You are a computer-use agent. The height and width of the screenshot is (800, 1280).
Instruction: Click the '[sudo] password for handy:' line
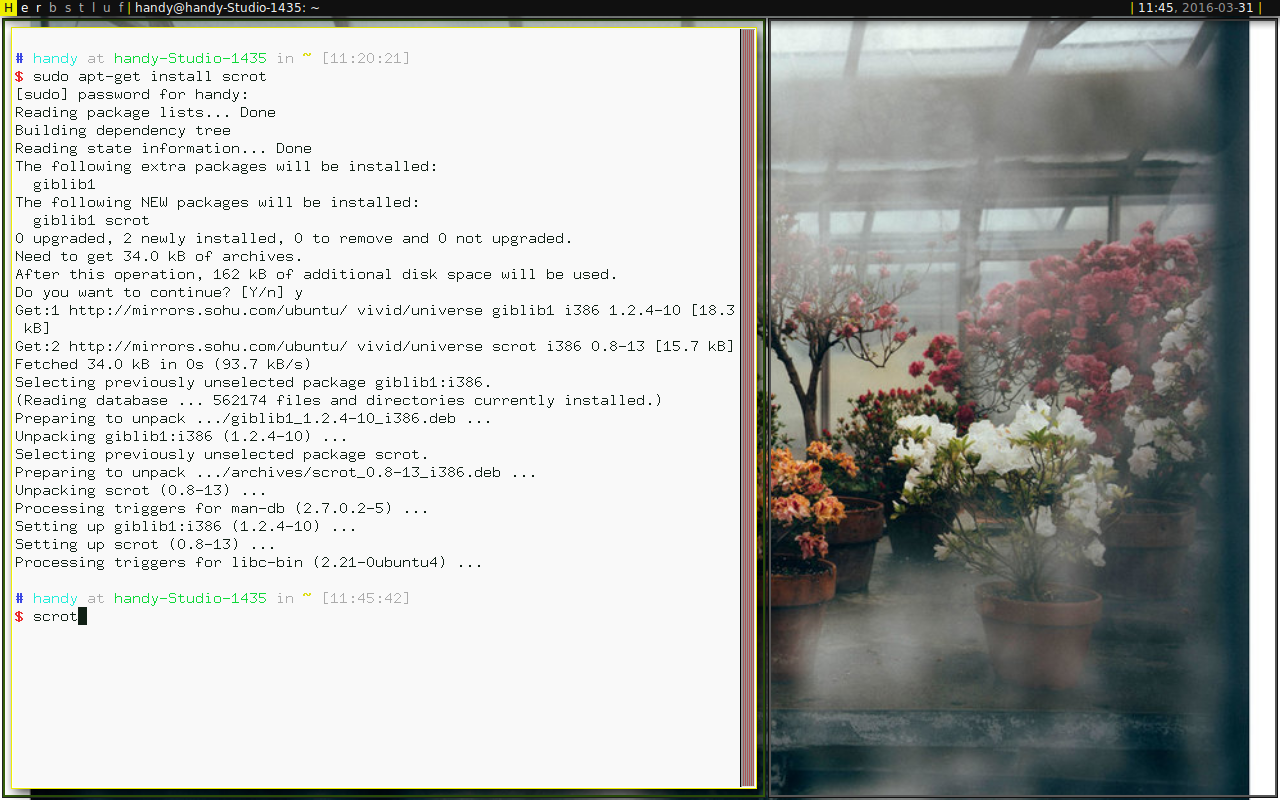[x=132, y=95]
